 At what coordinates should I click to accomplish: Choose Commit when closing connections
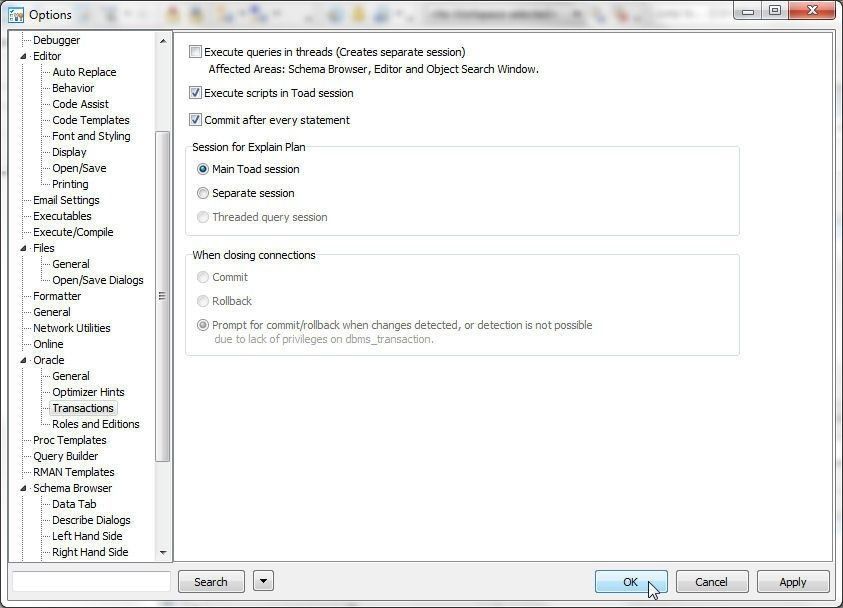[x=203, y=277]
